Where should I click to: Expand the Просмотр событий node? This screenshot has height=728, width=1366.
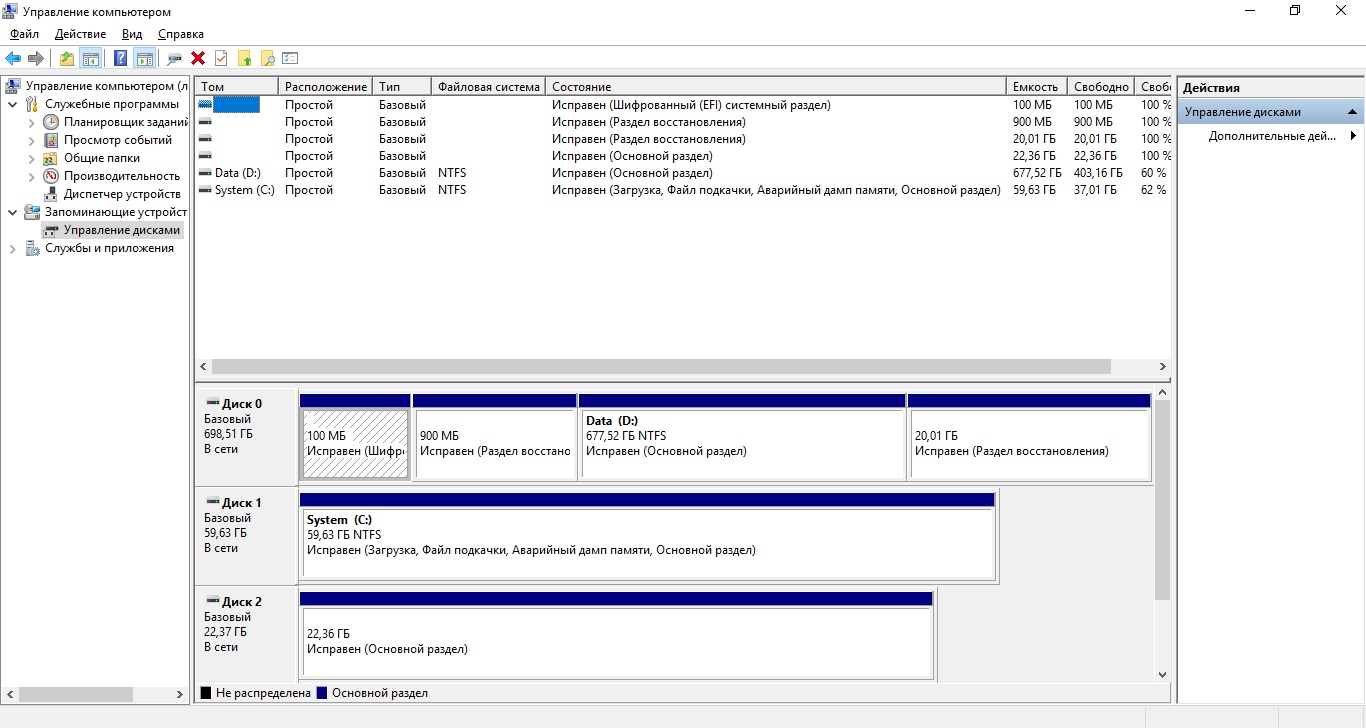pos(32,140)
